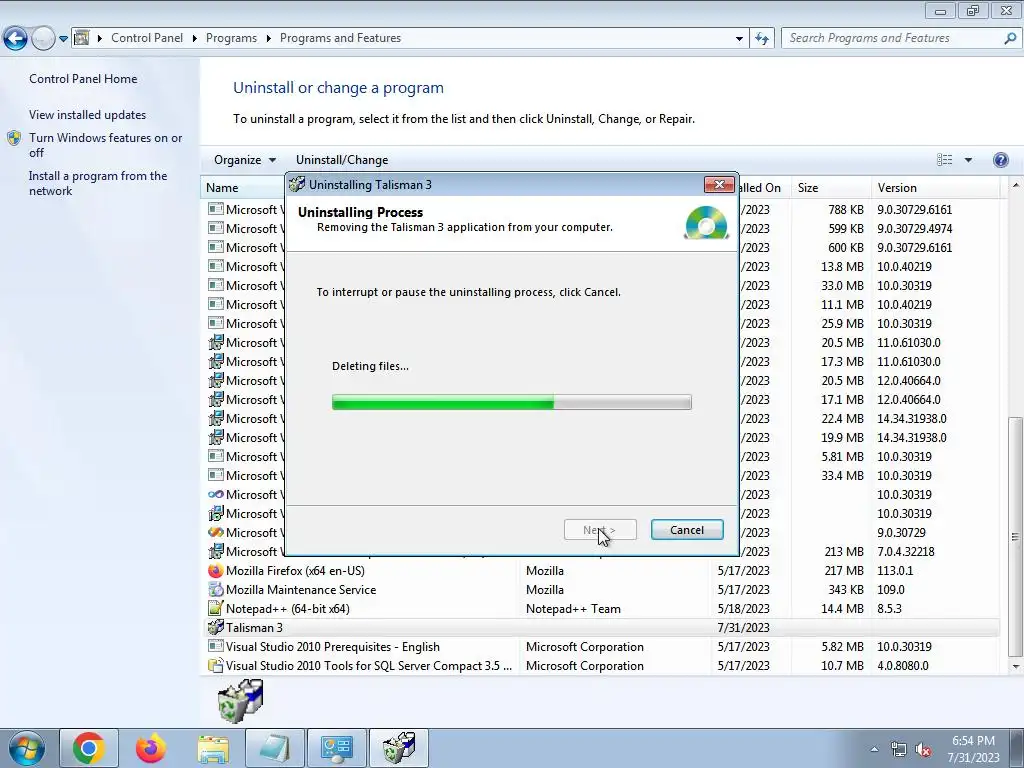This screenshot has width=1024, height=768.
Task: Select Notepad++ (64-bit x64) entry
Action: 600,609
